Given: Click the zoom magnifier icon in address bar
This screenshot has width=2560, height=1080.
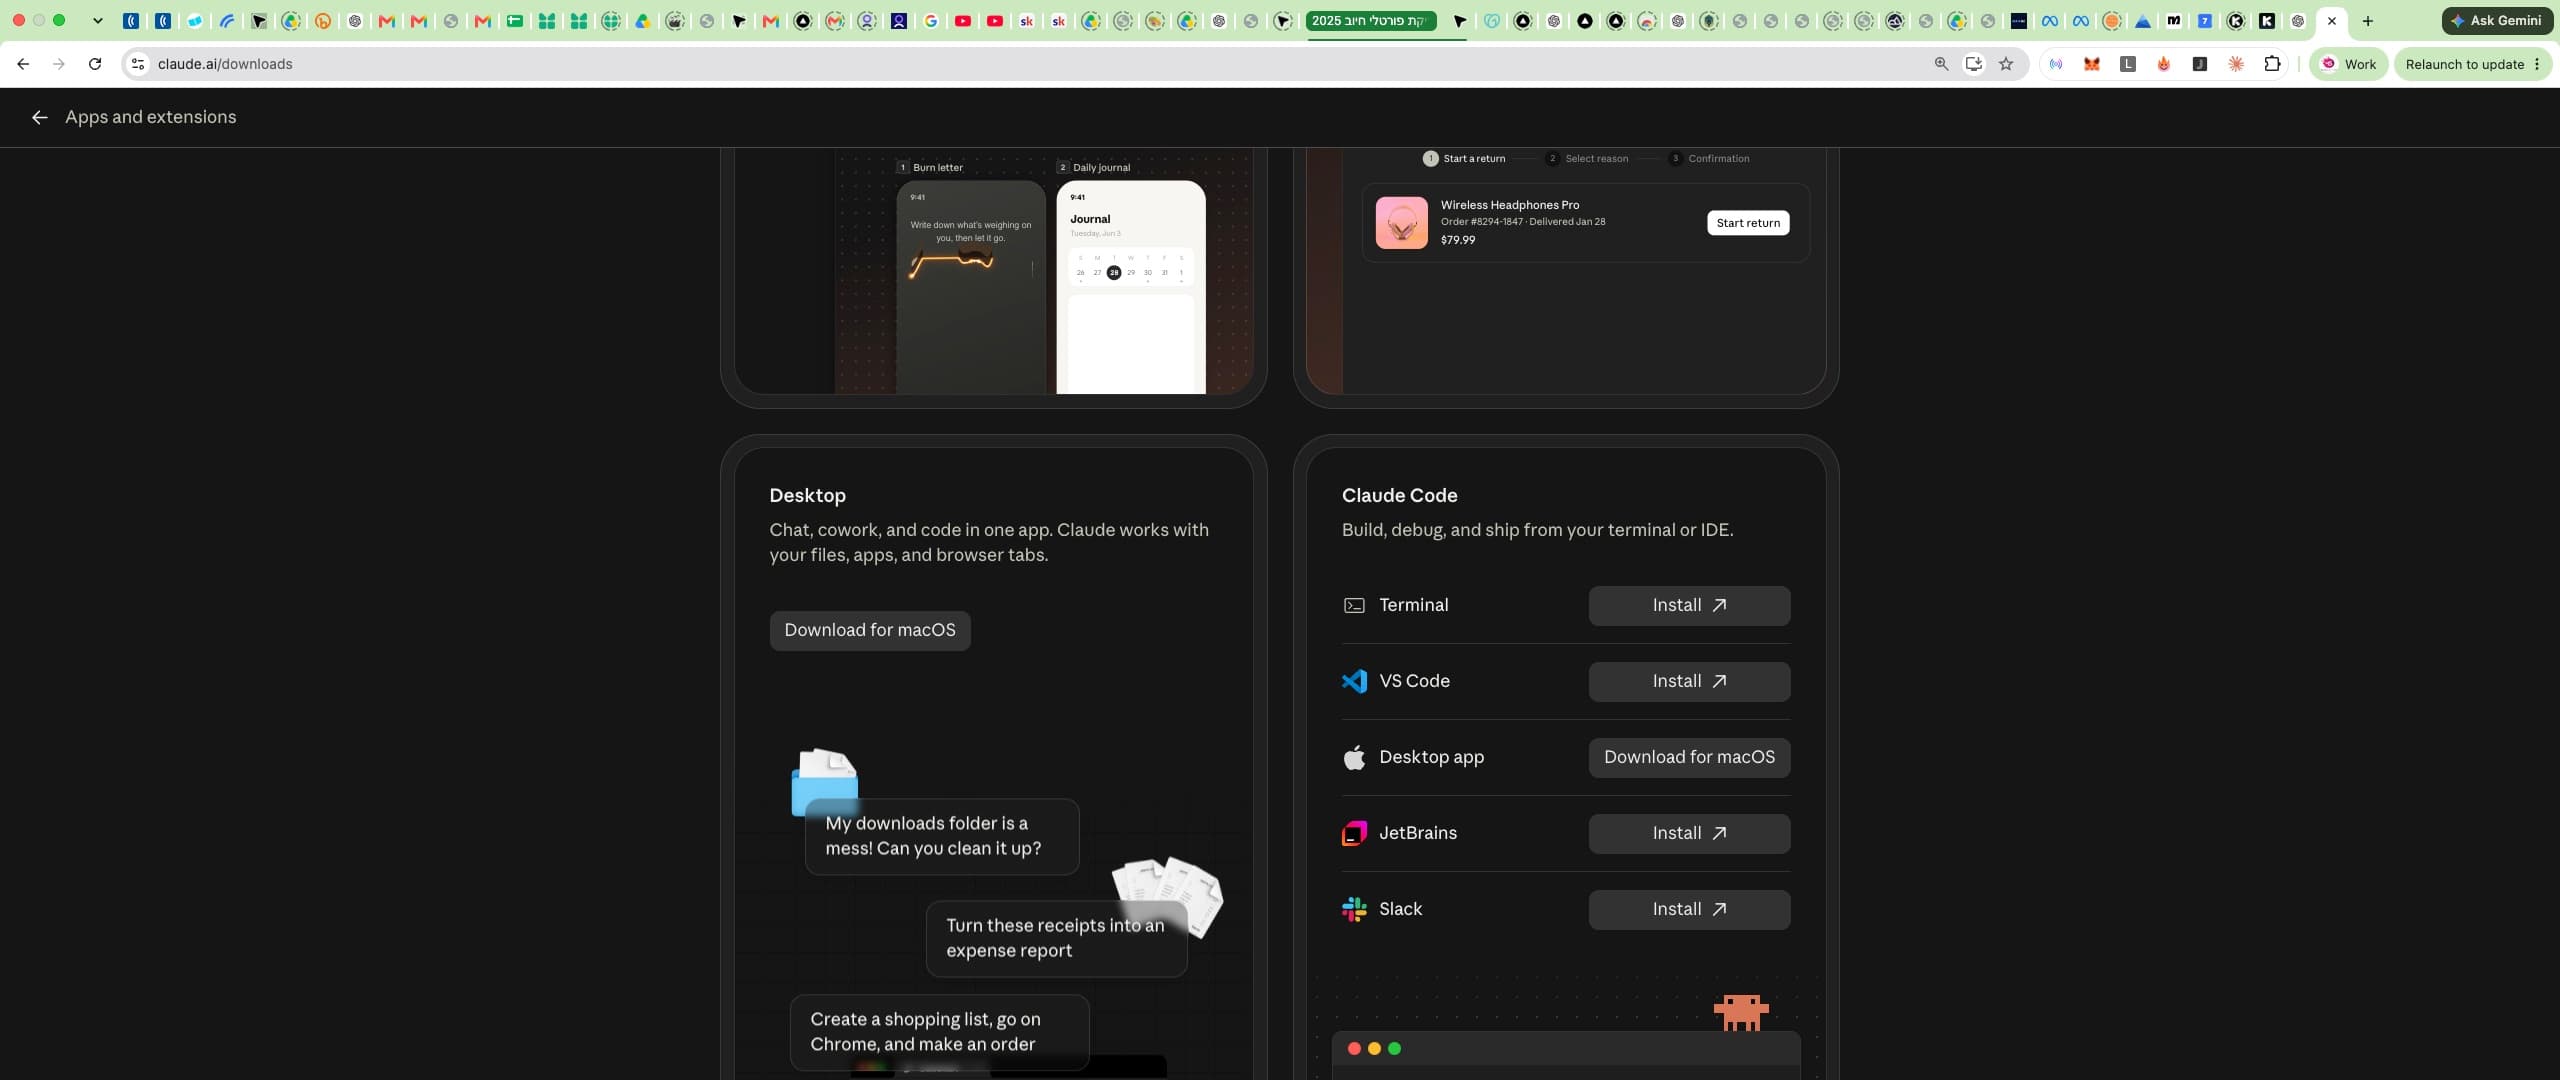Looking at the screenshot, I should 1941,64.
